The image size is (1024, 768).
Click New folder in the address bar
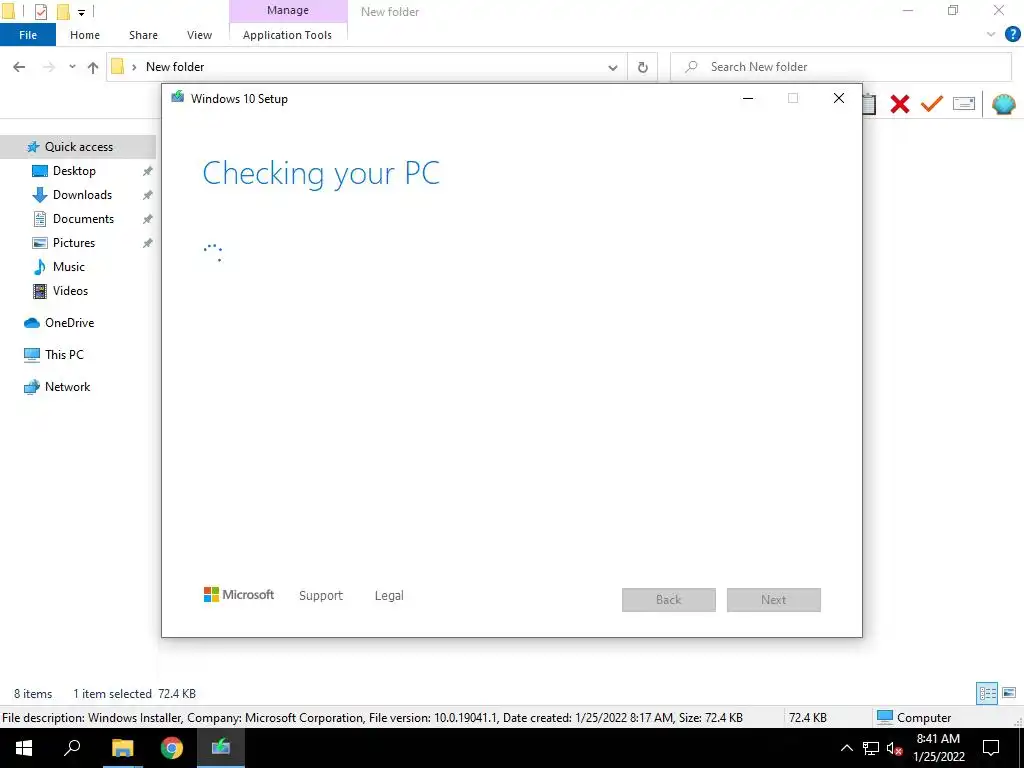click(x=175, y=67)
